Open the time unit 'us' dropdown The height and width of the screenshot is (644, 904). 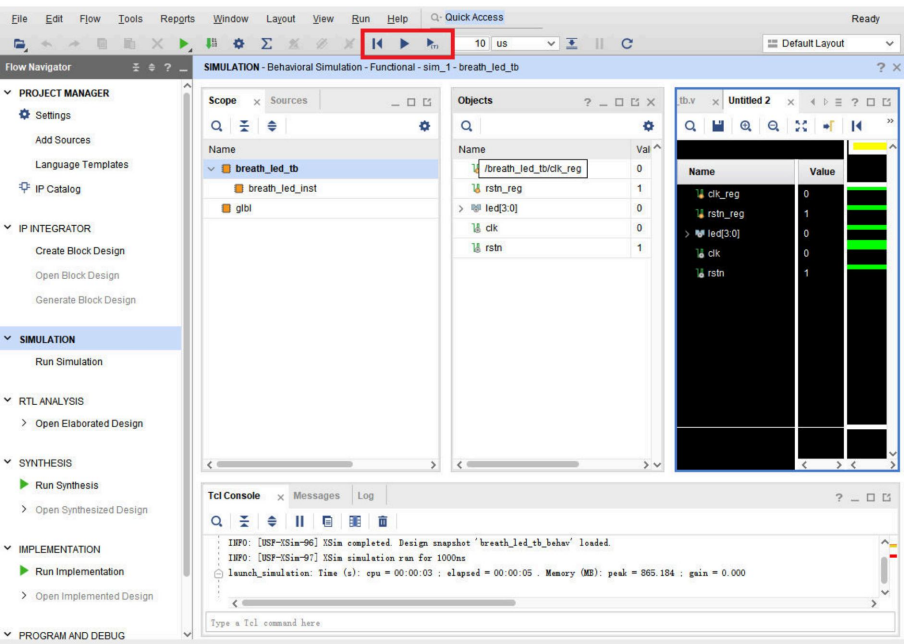point(551,44)
